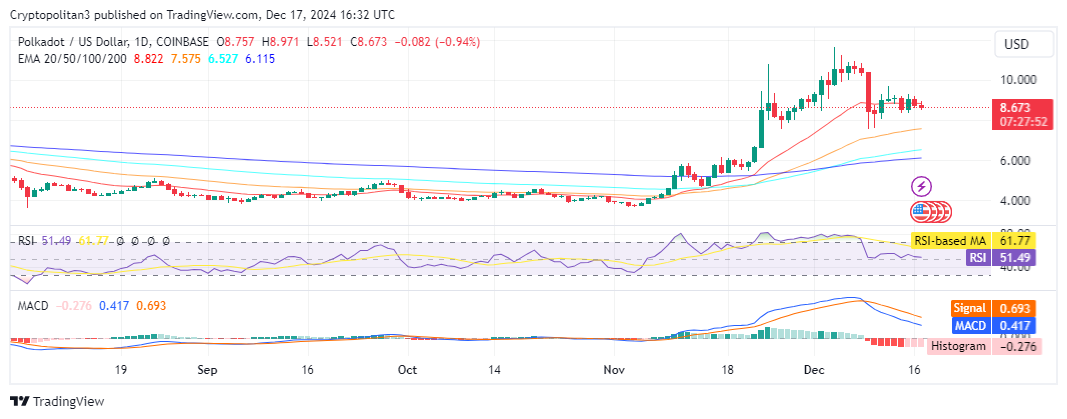Viewport: 1067px width, 419px height.
Task: Click the MACD legend histogram value -0.276
Action: (x=73, y=306)
